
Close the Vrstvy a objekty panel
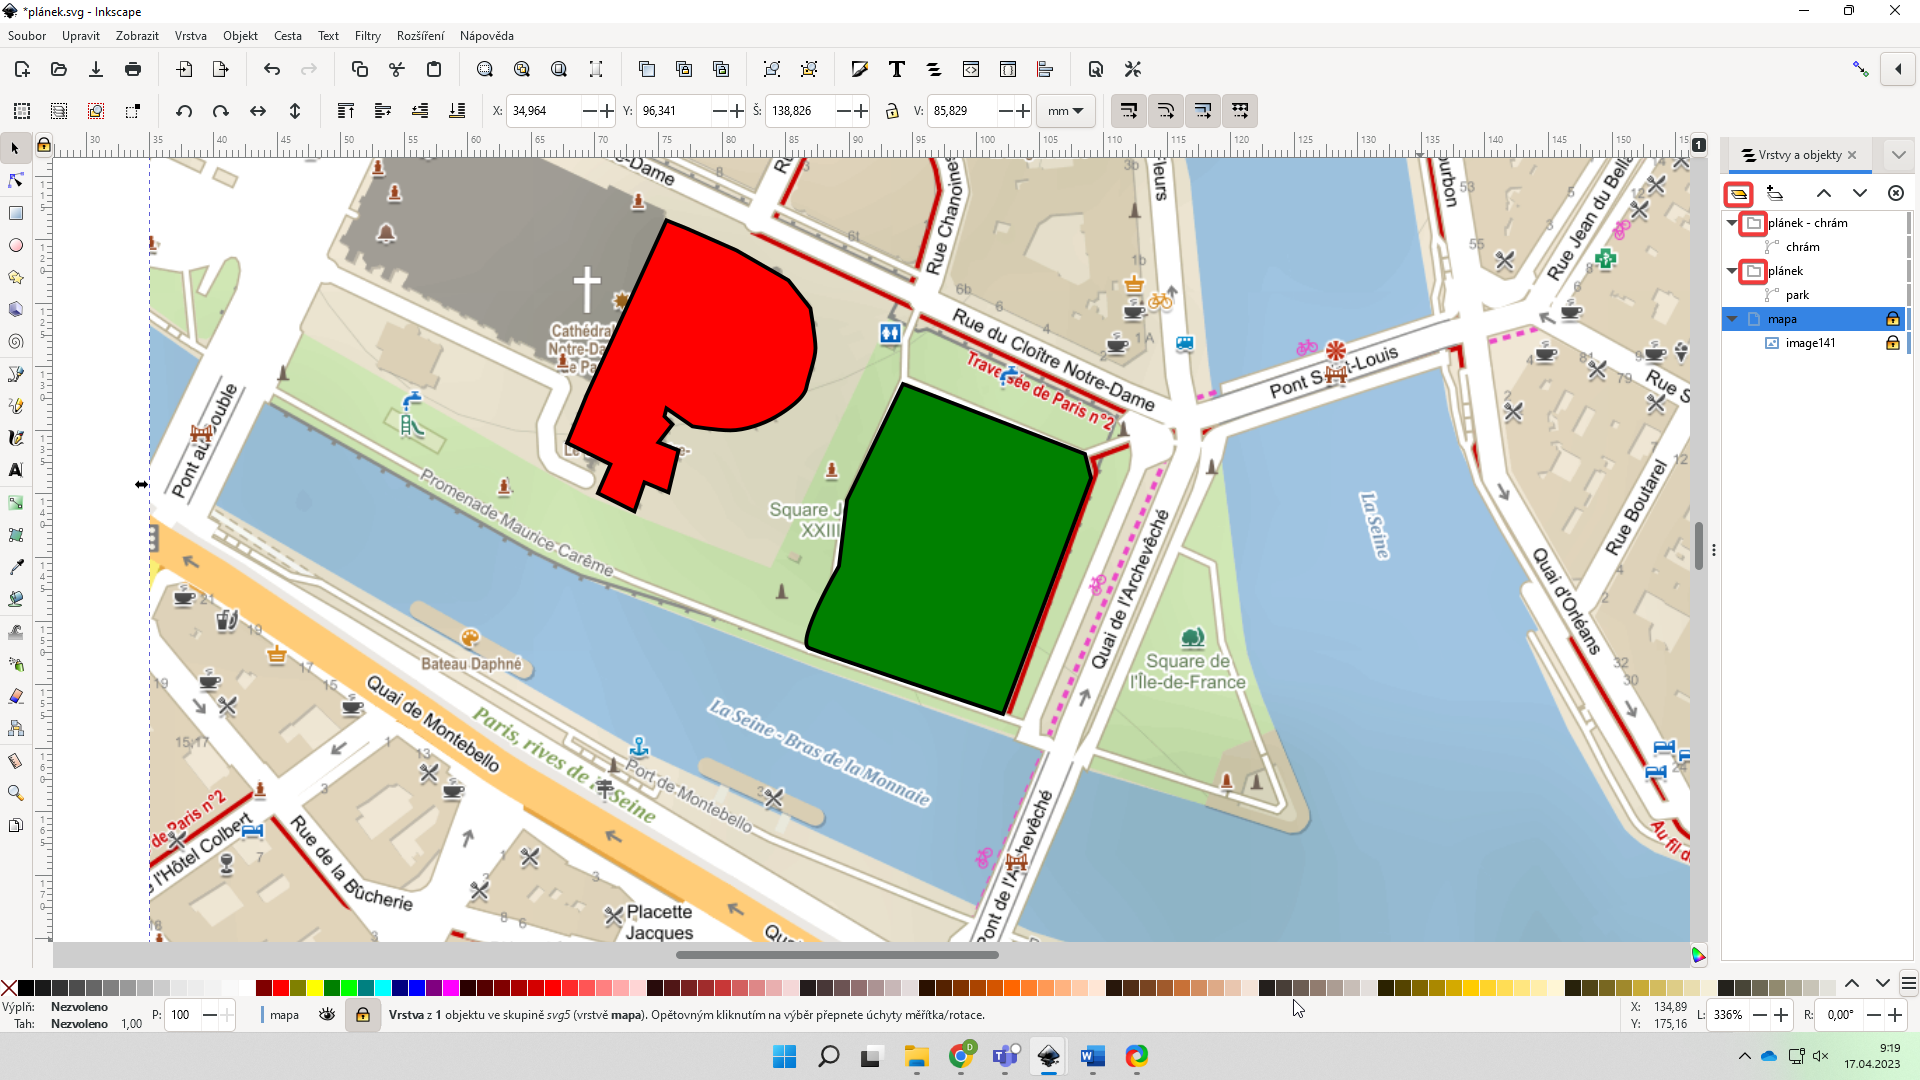1853,155
